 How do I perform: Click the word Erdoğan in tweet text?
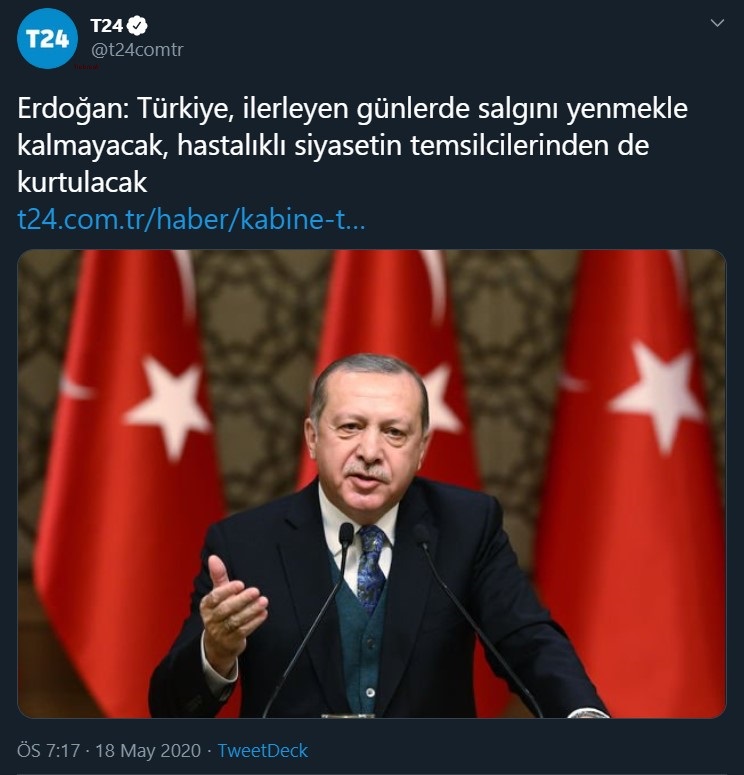(x=73, y=109)
